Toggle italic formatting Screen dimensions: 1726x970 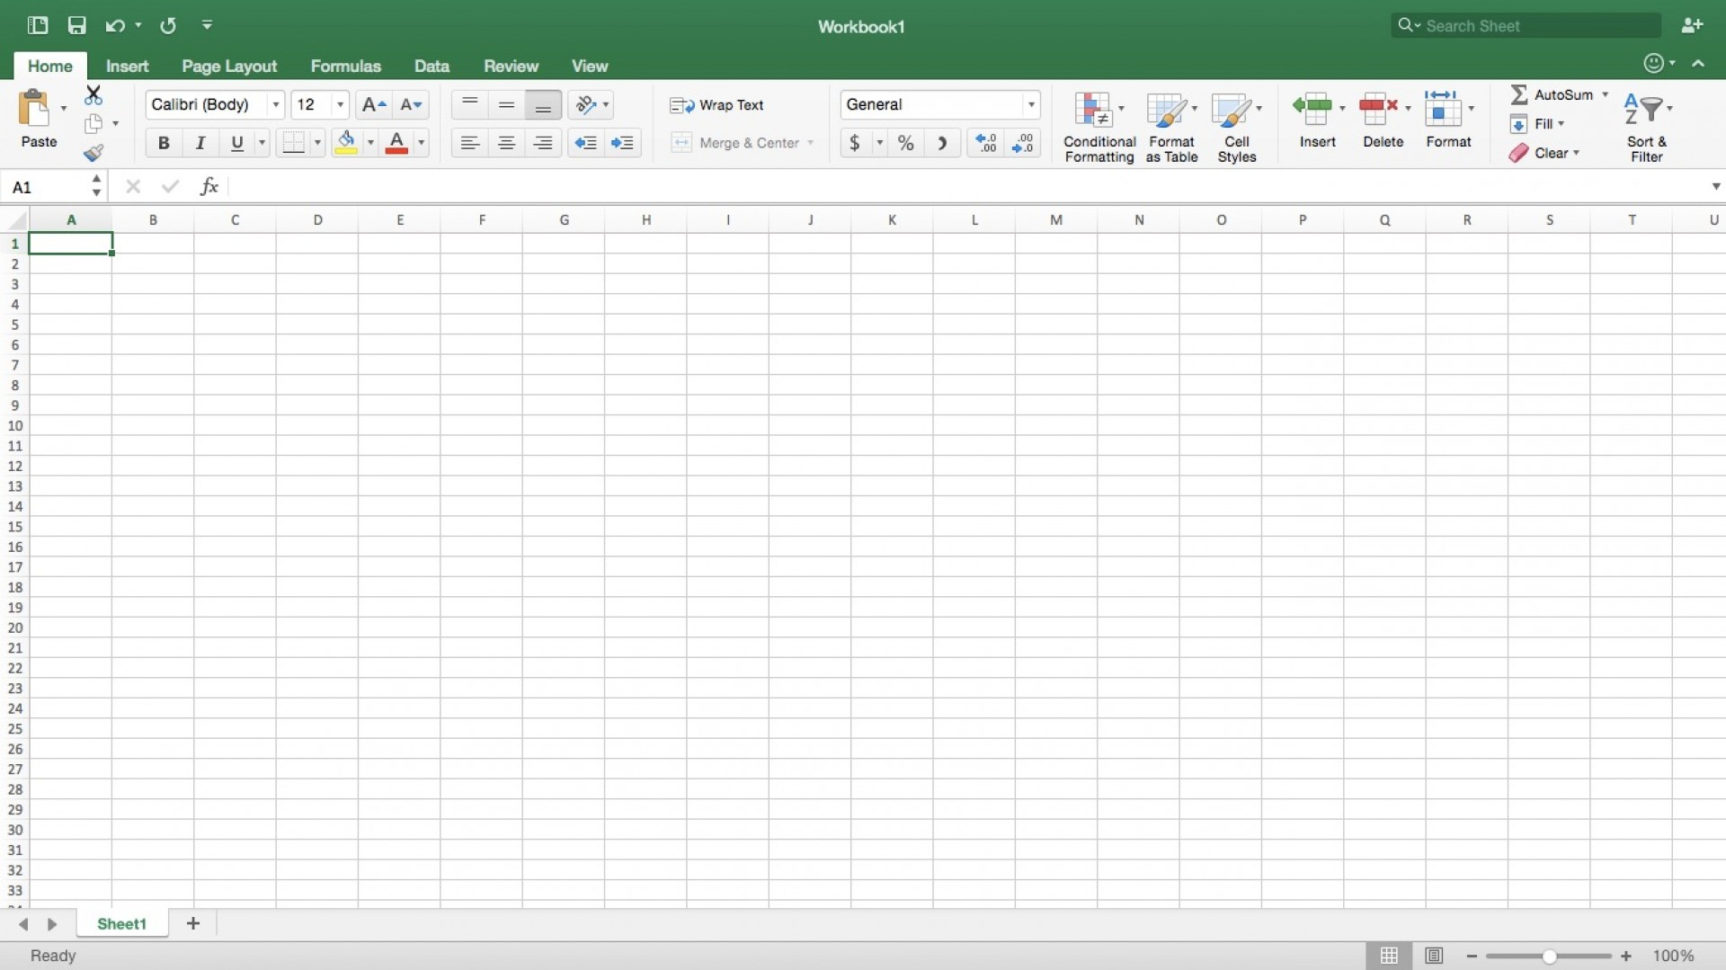(199, 142)
